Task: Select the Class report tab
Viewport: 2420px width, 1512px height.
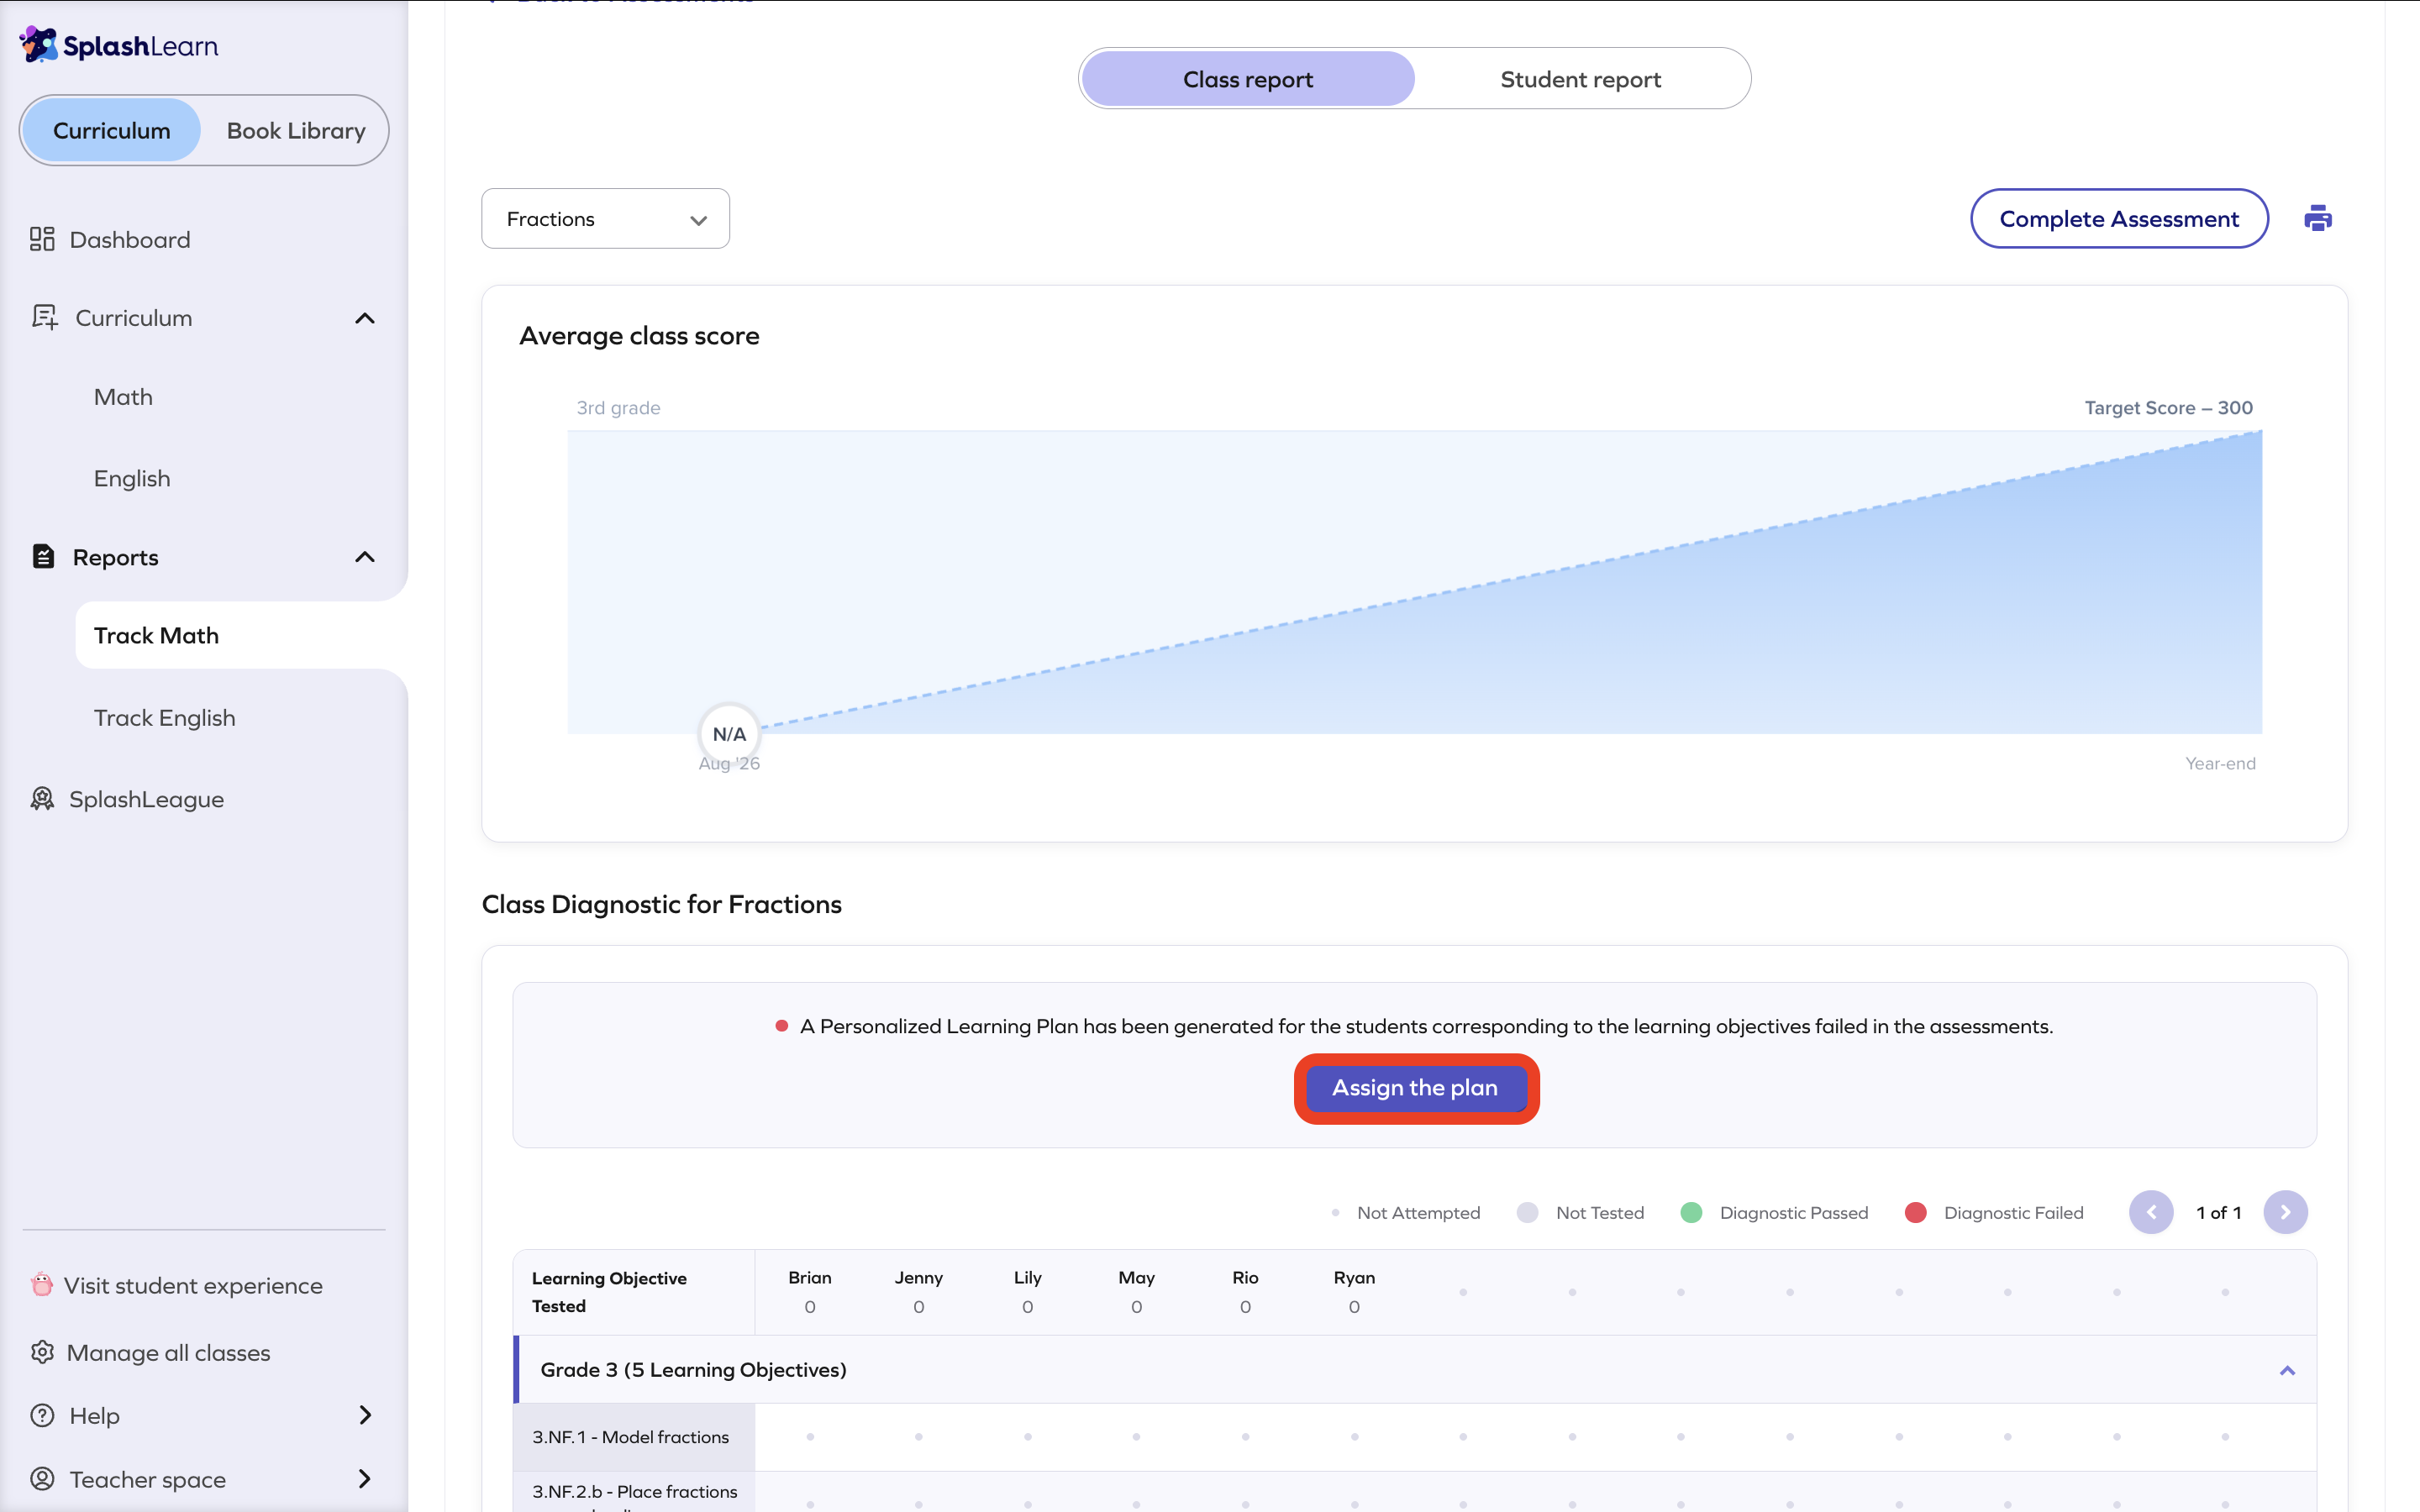Action: (1248, 79)
